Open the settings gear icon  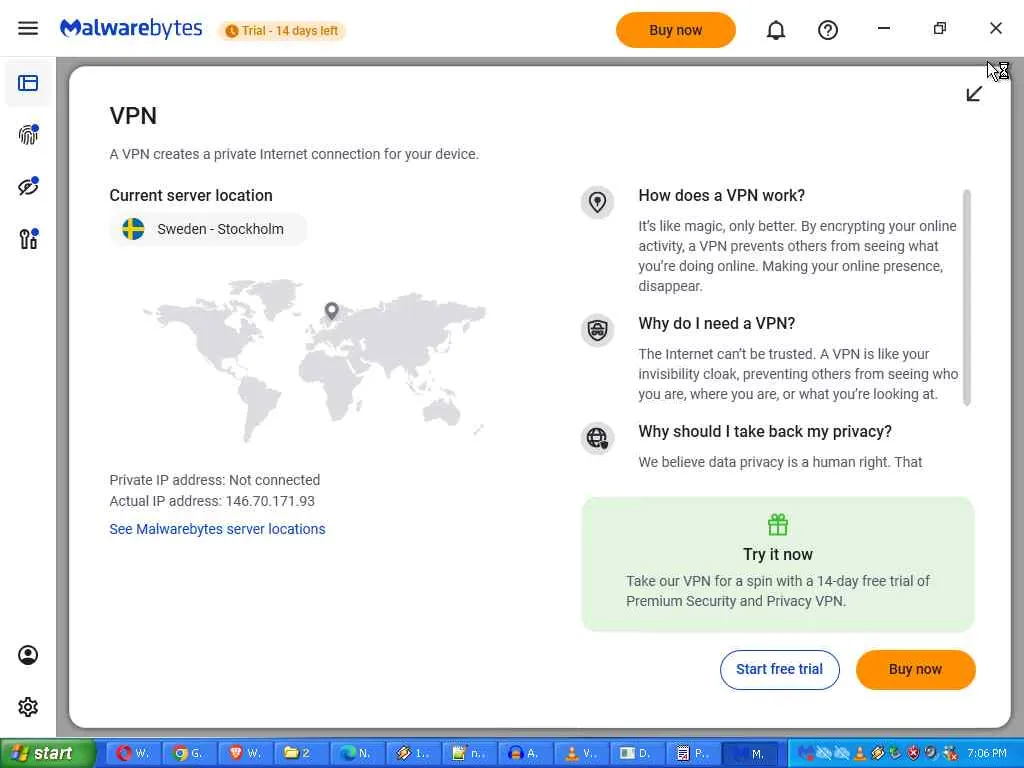[x=28, y=707]
